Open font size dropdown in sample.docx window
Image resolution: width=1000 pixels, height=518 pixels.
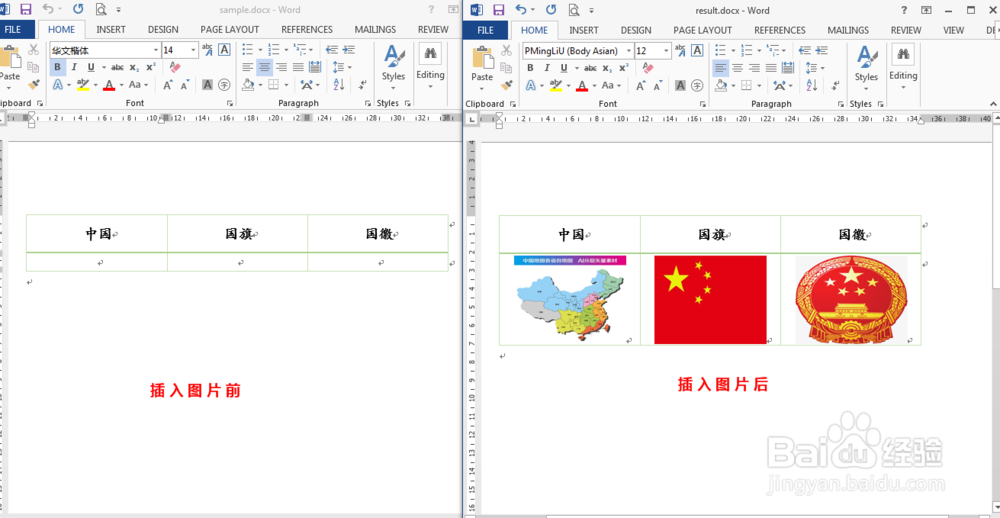point(194,50)
